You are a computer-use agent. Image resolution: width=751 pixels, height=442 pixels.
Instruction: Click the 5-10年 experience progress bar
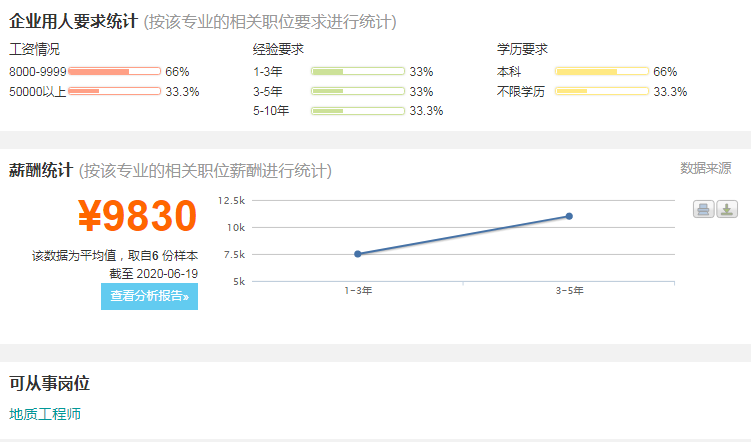[358, 111]
